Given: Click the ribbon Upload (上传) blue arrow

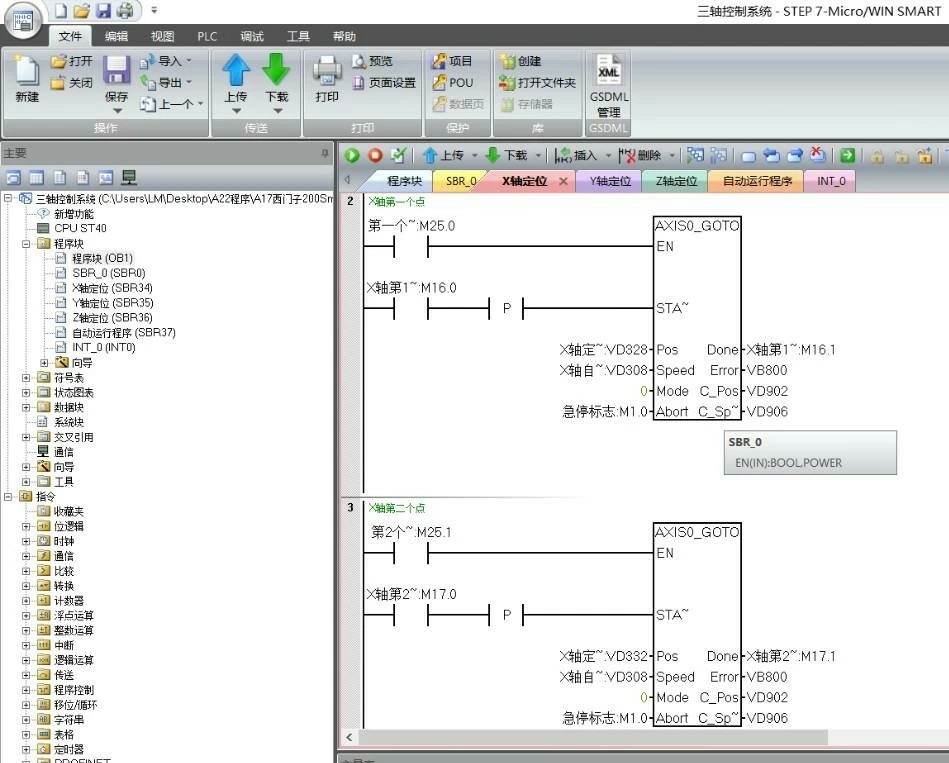Looking at the screenshot, I should point(236,69).
